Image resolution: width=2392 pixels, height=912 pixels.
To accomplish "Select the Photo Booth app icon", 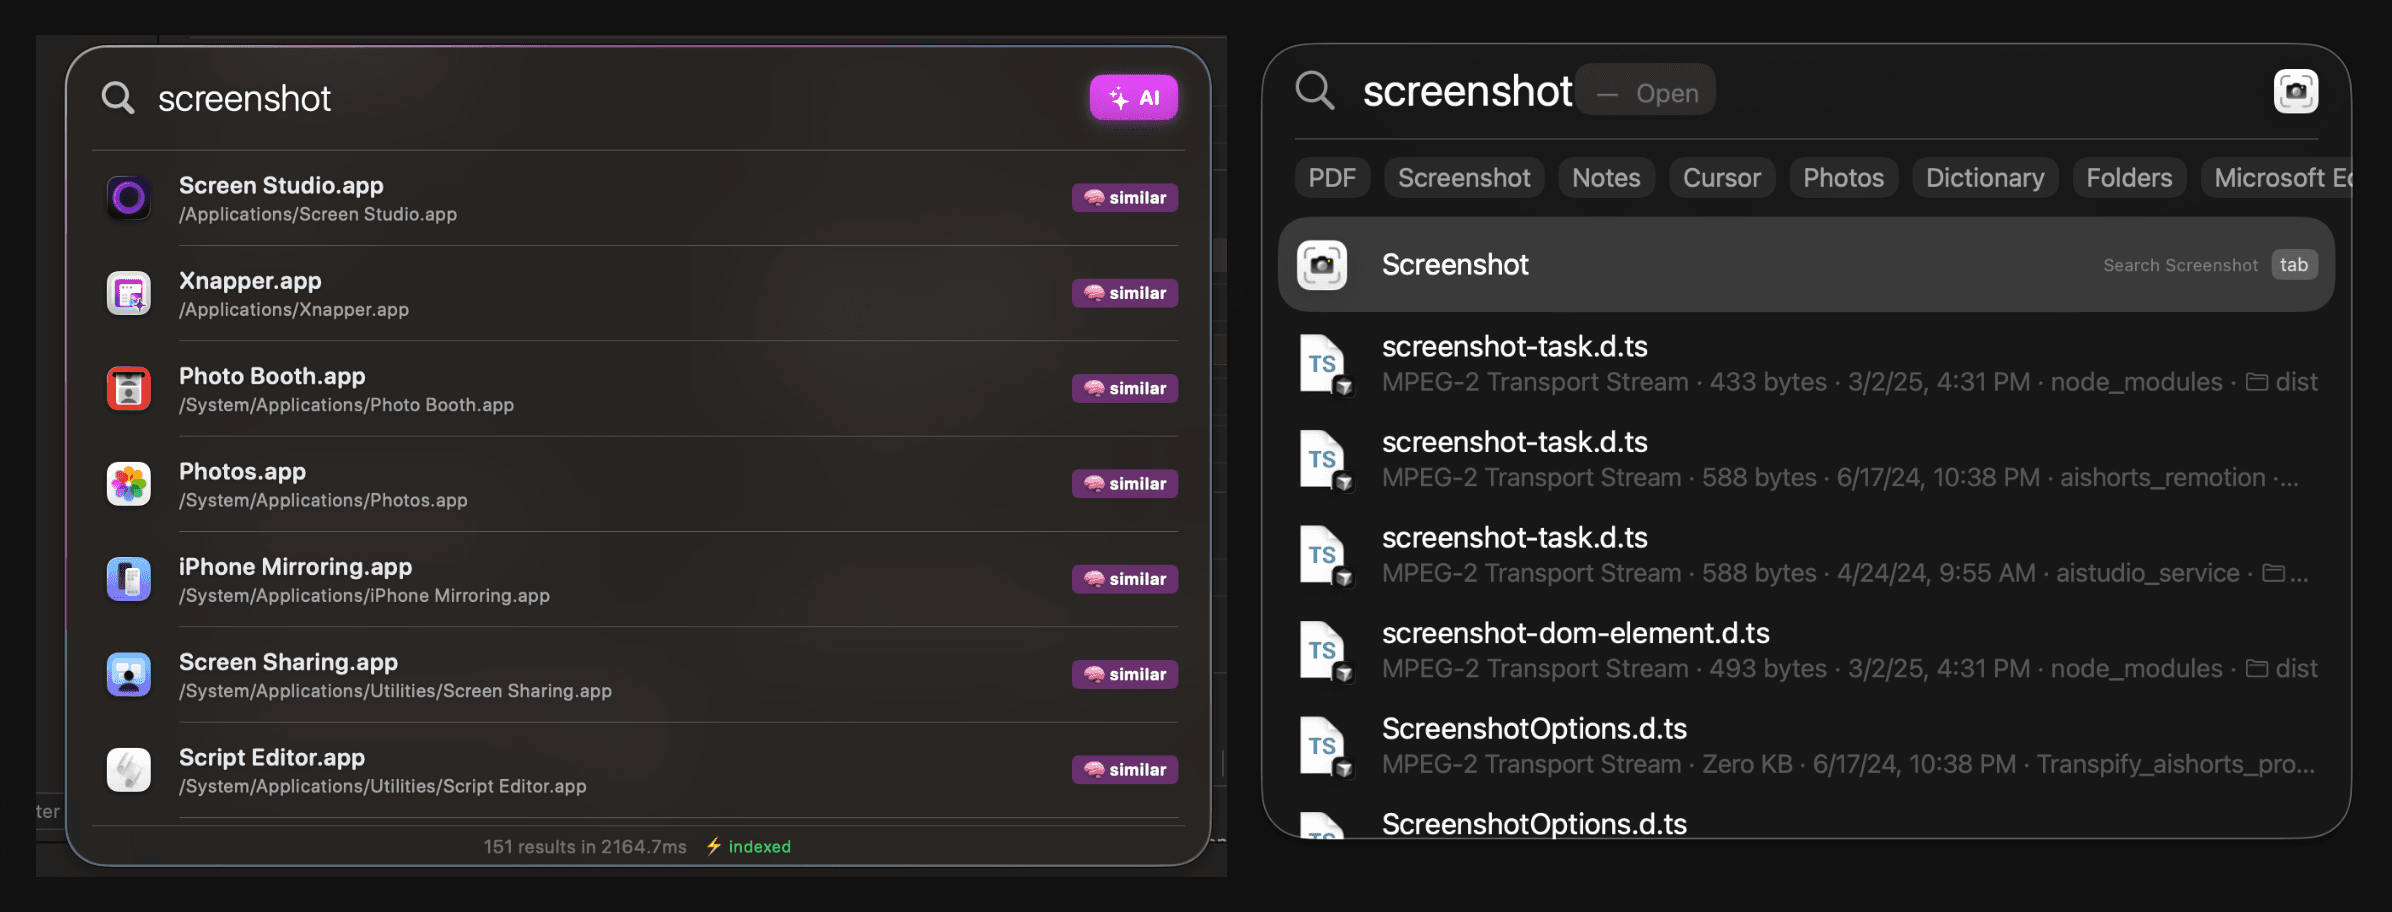I will click(x=128, y=388).
